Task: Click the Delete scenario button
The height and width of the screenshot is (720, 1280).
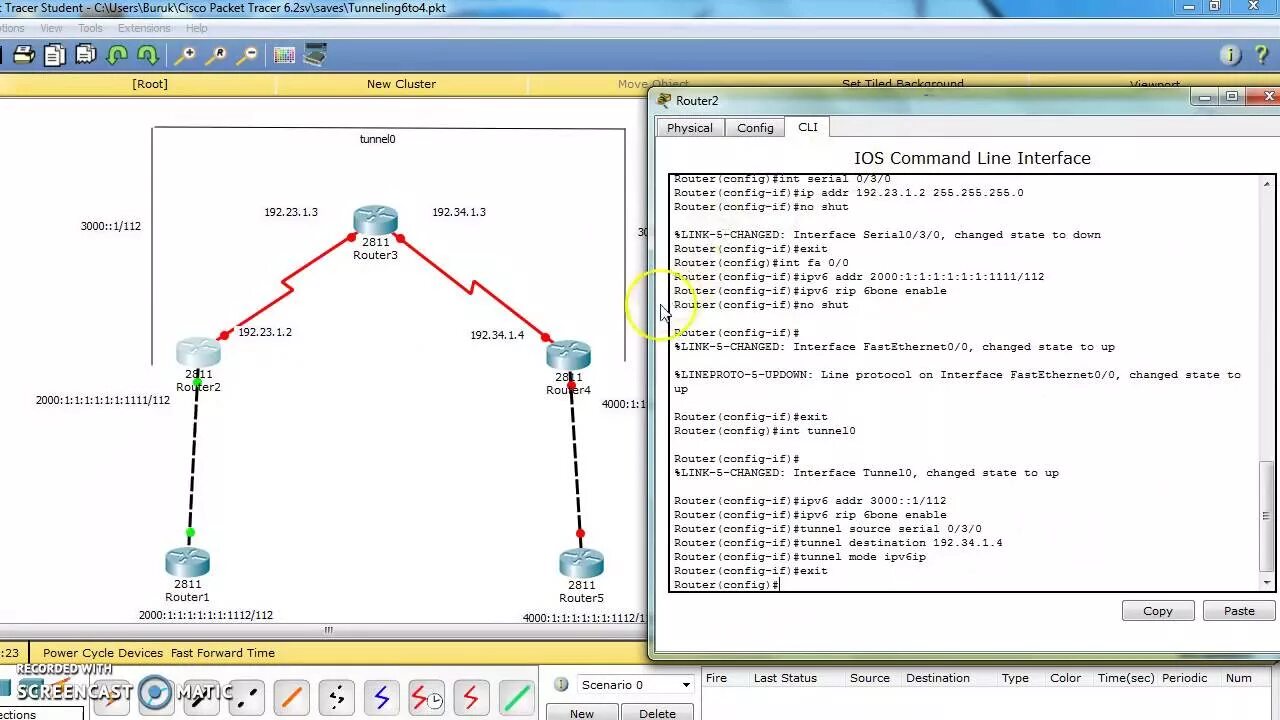Action: click(x=657, y=713)
